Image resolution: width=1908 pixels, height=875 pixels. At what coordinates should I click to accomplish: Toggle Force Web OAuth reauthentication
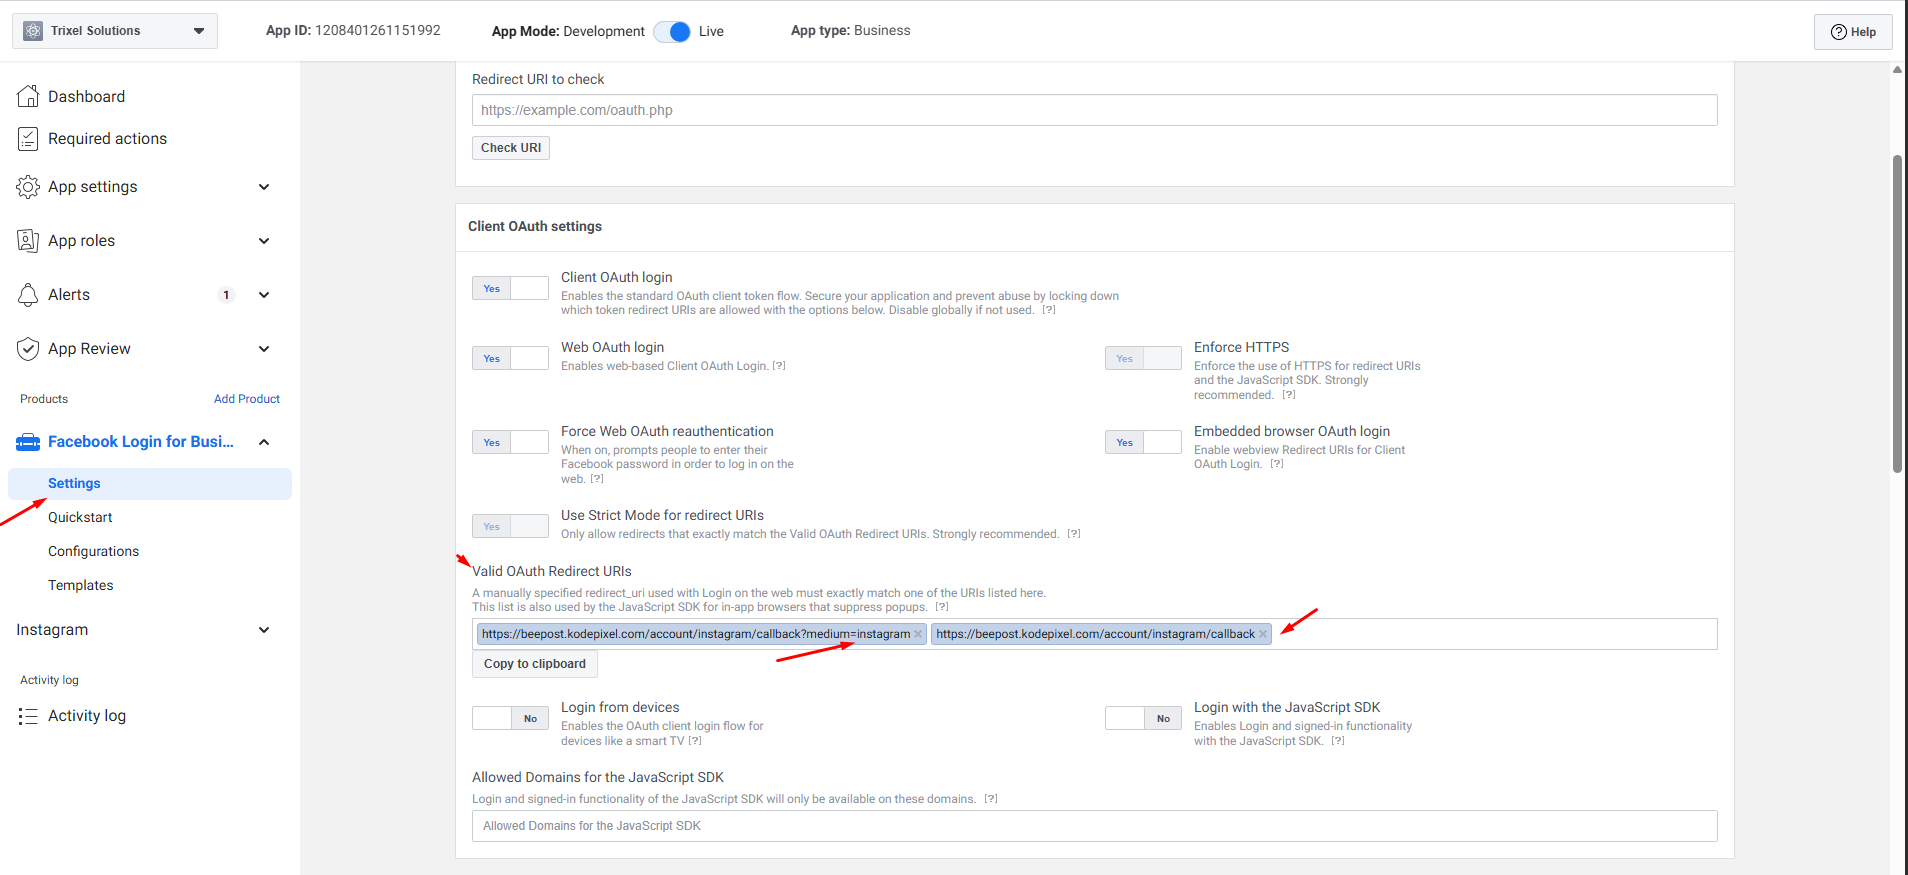[510, 442]
